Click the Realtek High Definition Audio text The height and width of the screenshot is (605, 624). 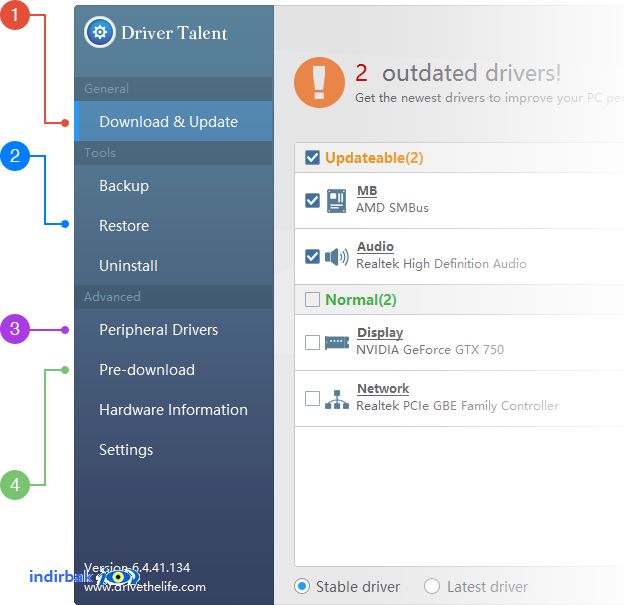click(441, 264)
